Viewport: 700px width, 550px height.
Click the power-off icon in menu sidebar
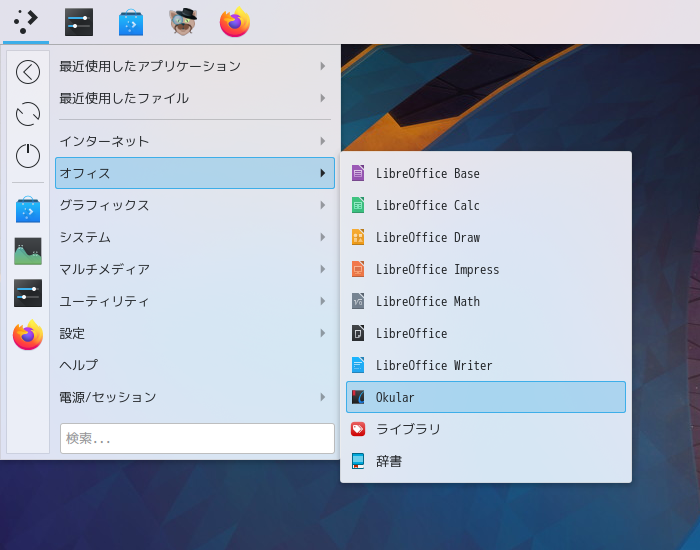(28, 155)
